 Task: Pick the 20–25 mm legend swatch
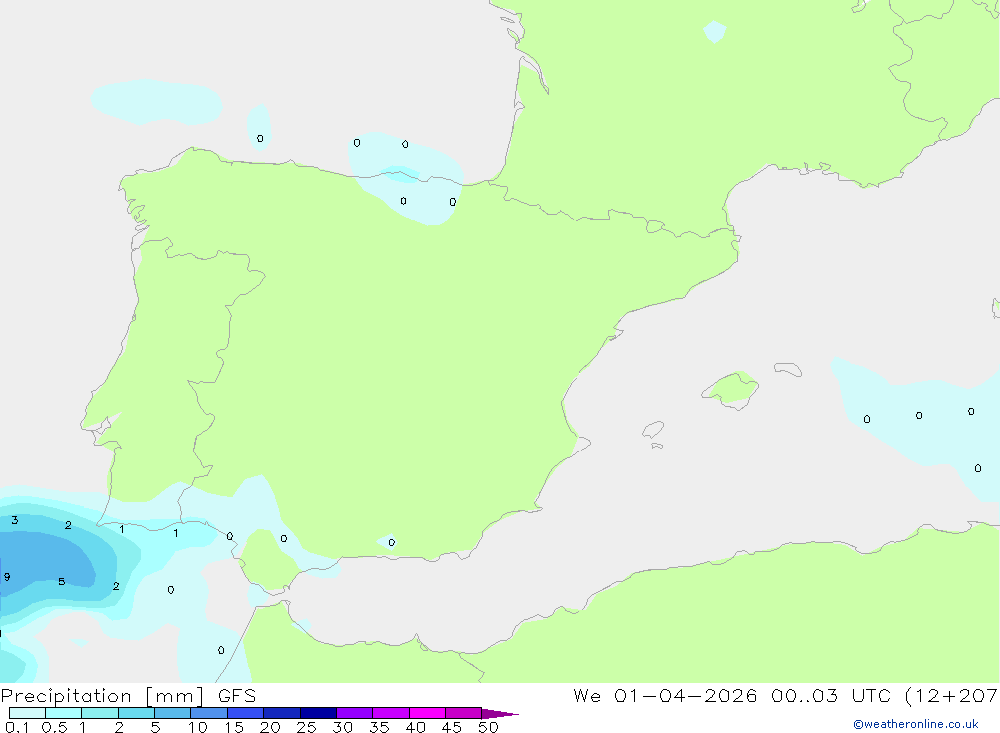point(281,713)
